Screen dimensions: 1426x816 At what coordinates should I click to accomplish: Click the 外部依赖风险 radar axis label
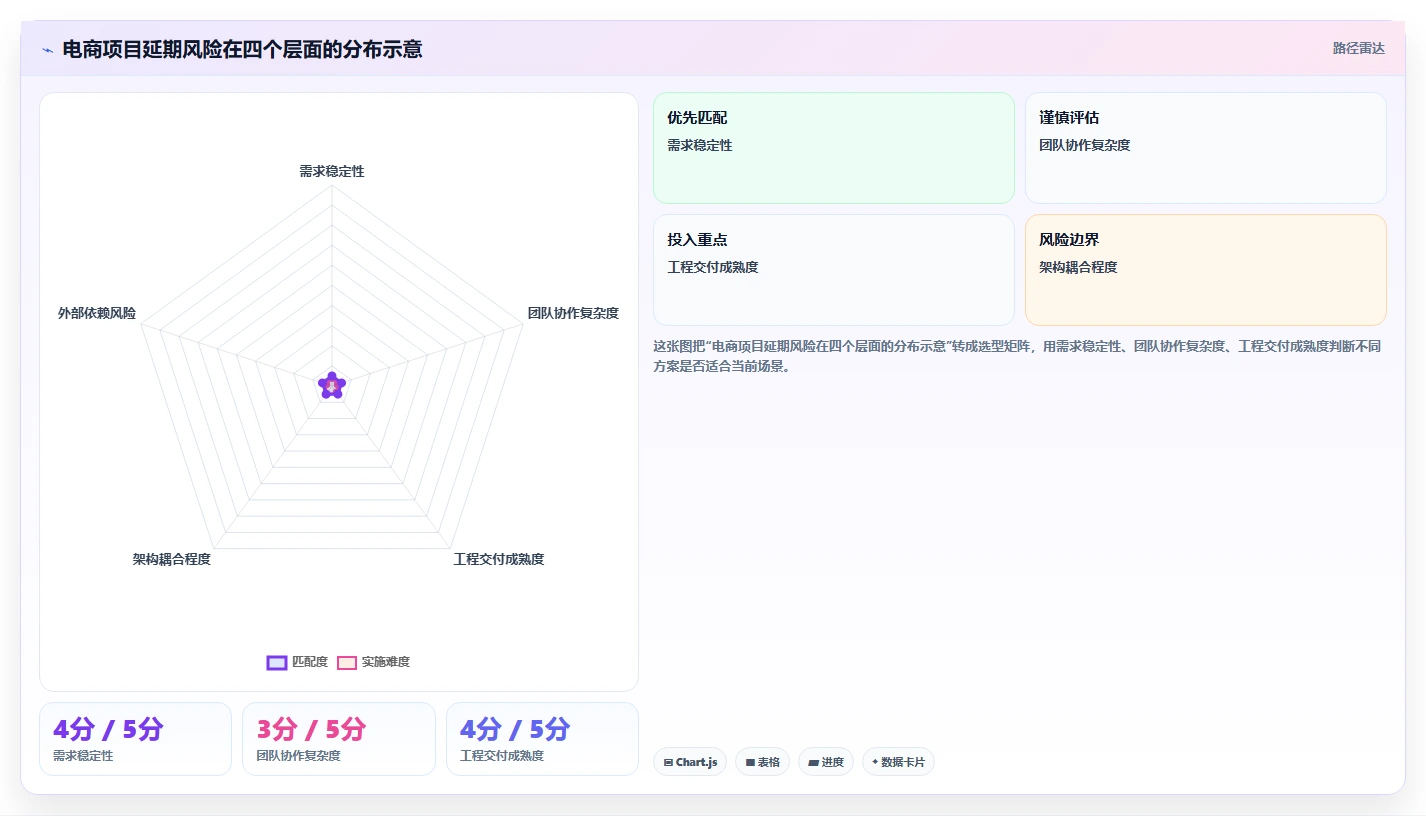pyautogui.click(x=97, y=313)
